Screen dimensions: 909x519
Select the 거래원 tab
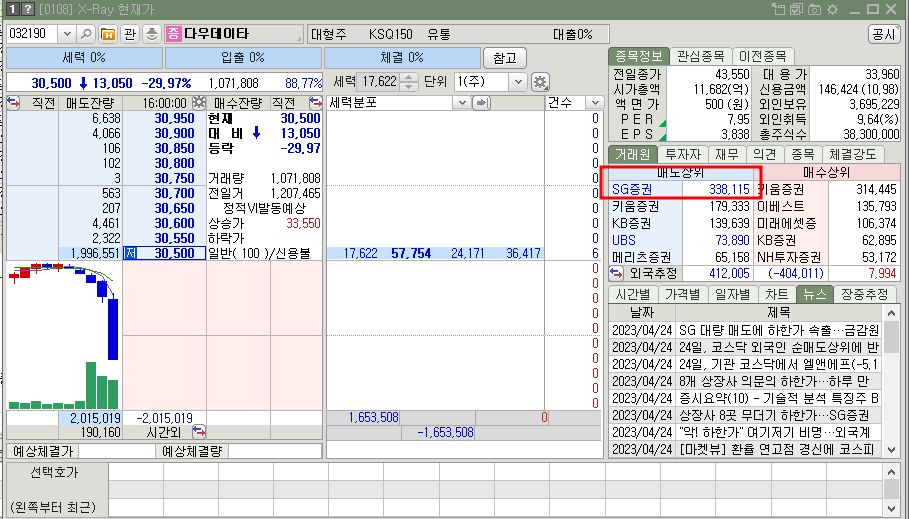632,154
